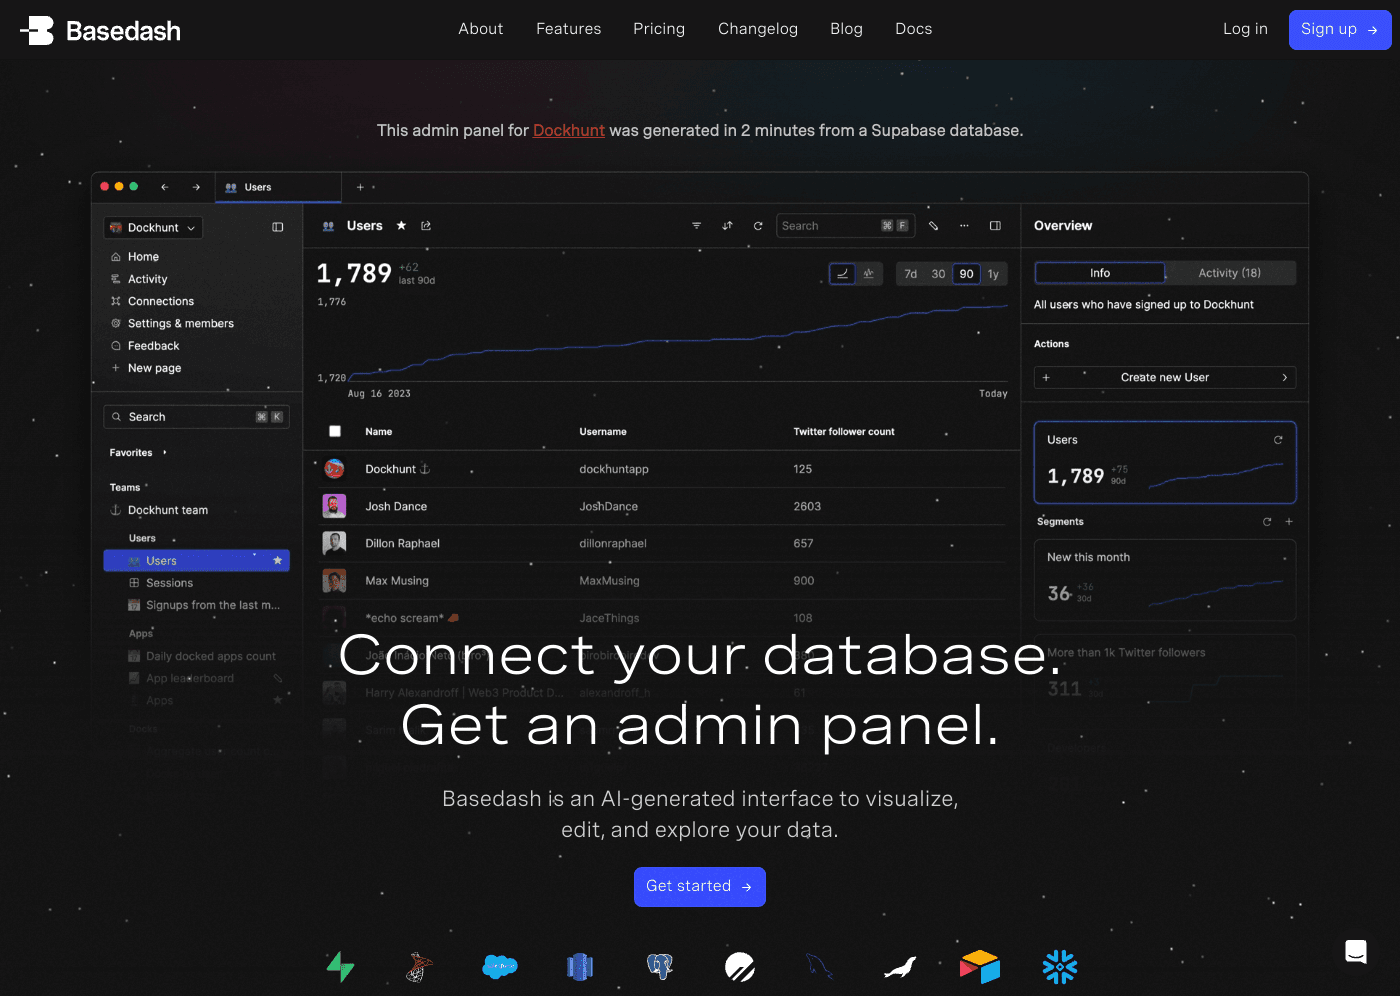Select the 90 day range
The height and width of the screenshot is (996, 1400).
966,274
